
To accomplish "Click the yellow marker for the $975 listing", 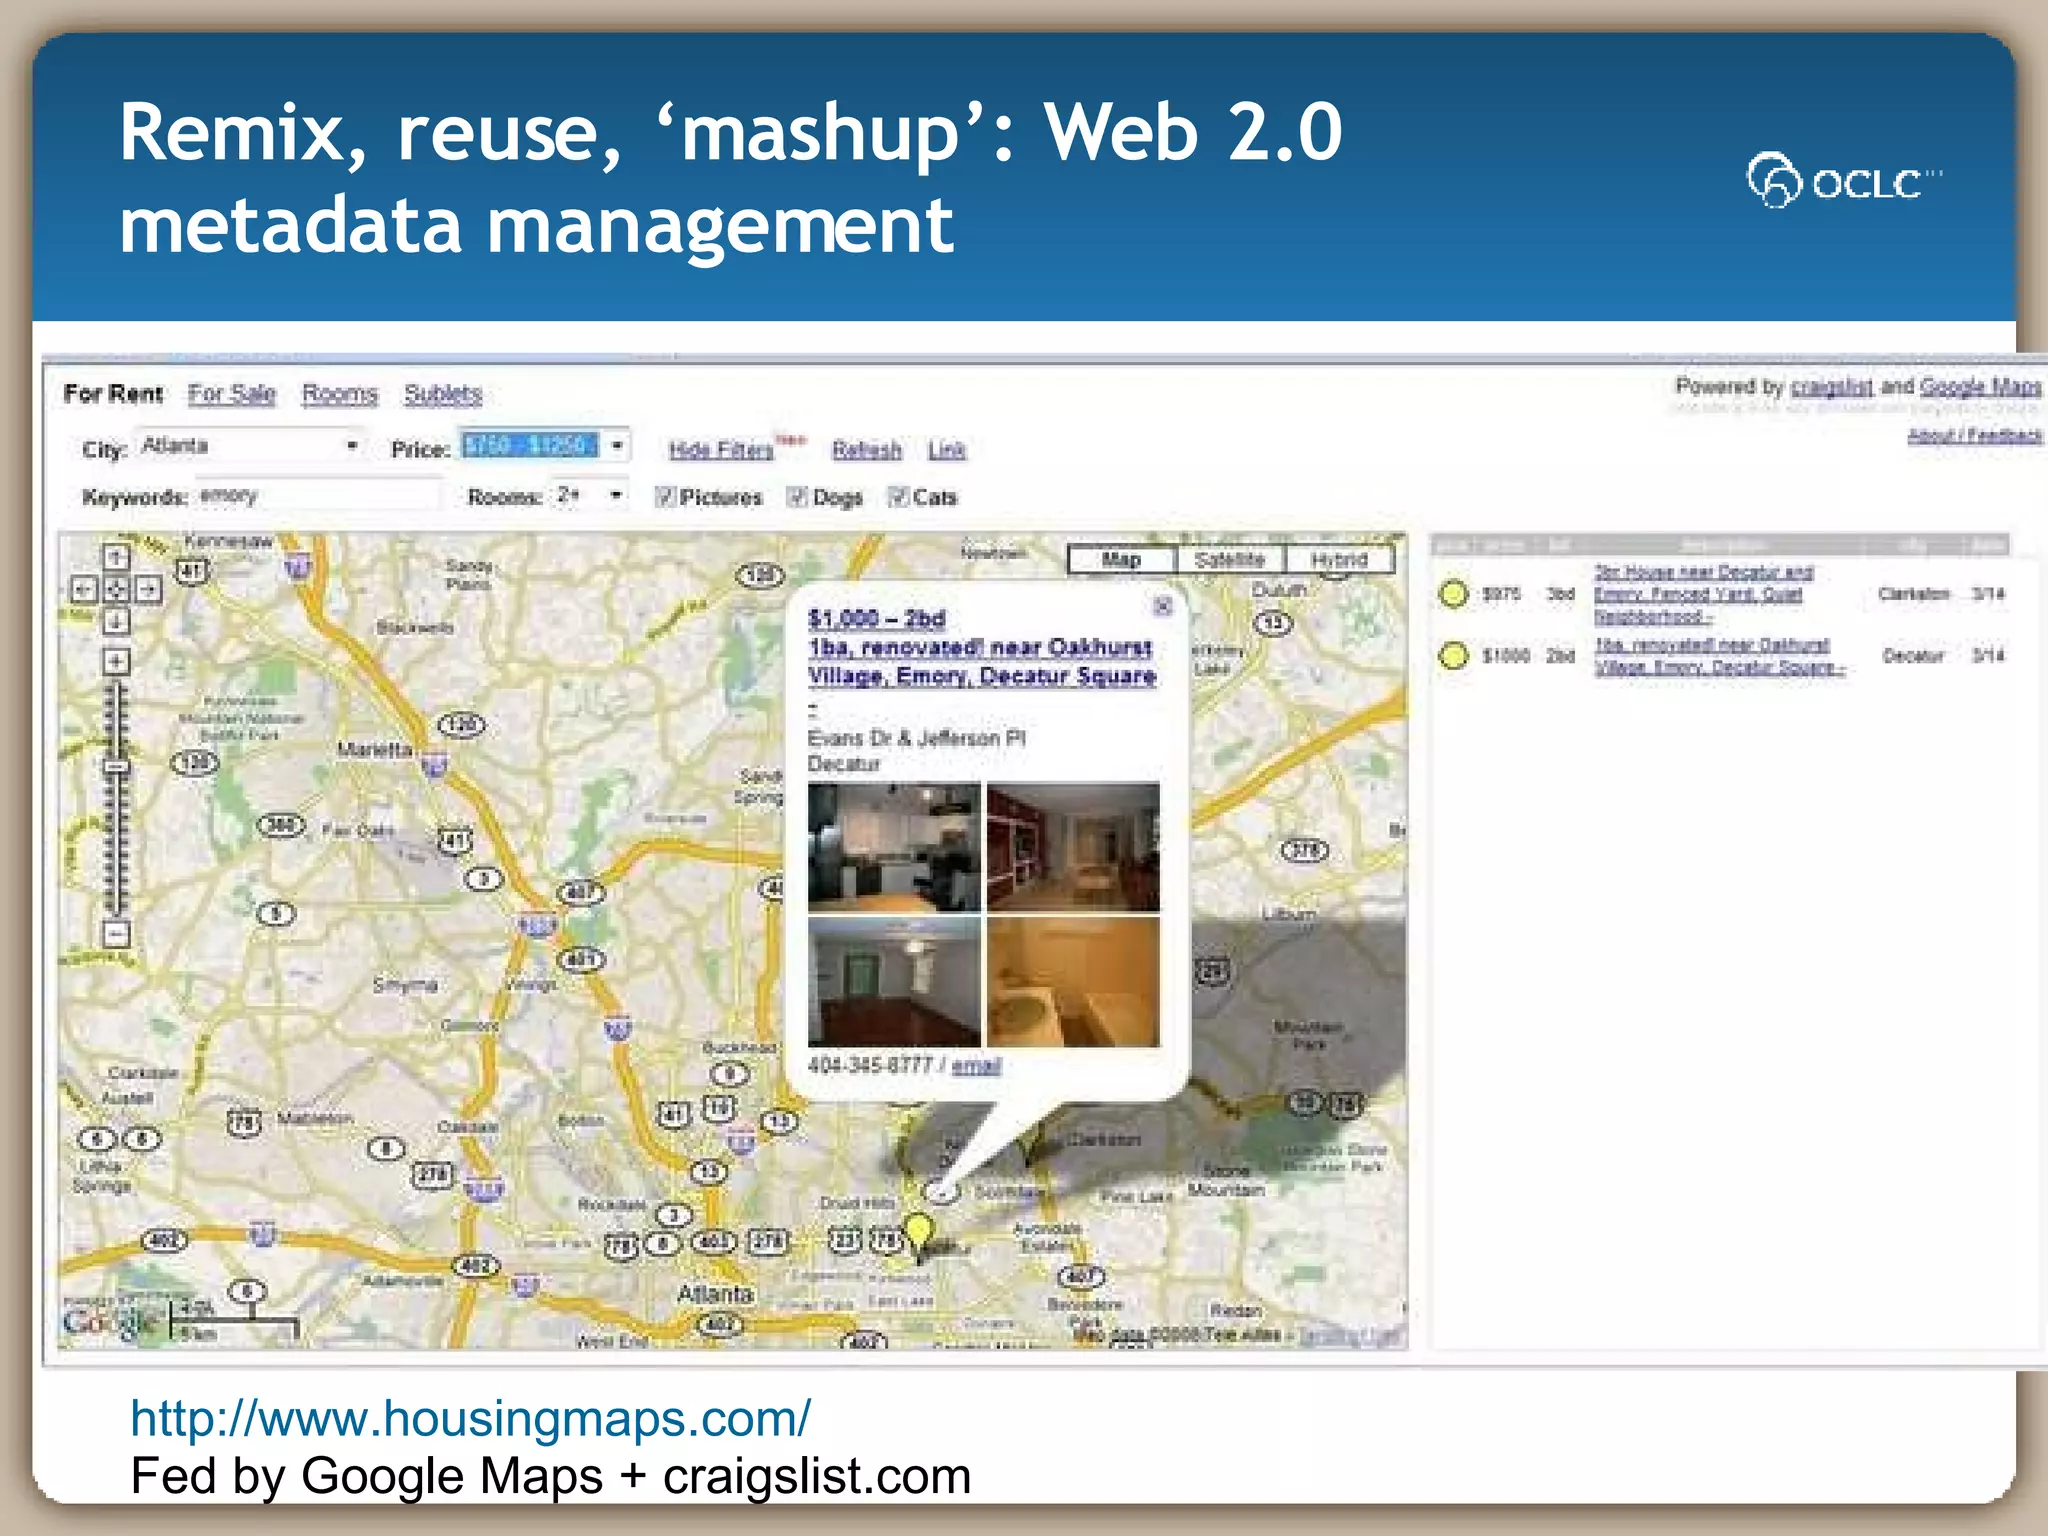I will click(1453, 594).
